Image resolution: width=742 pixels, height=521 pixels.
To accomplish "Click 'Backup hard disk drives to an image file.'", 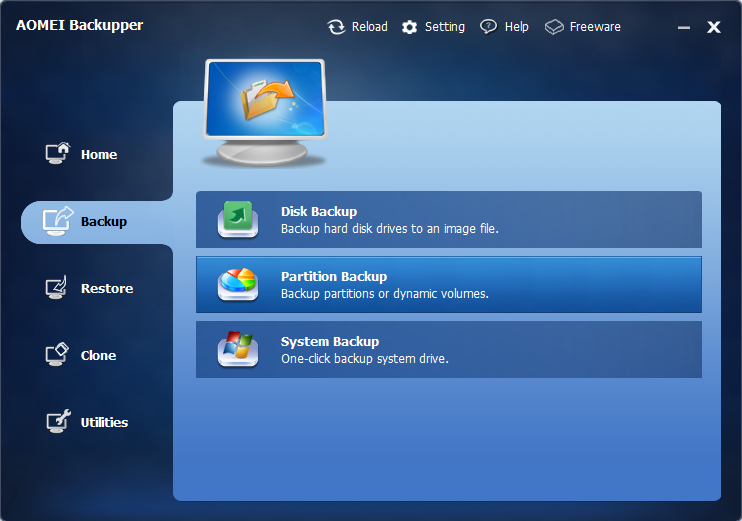I will [390, 229].
